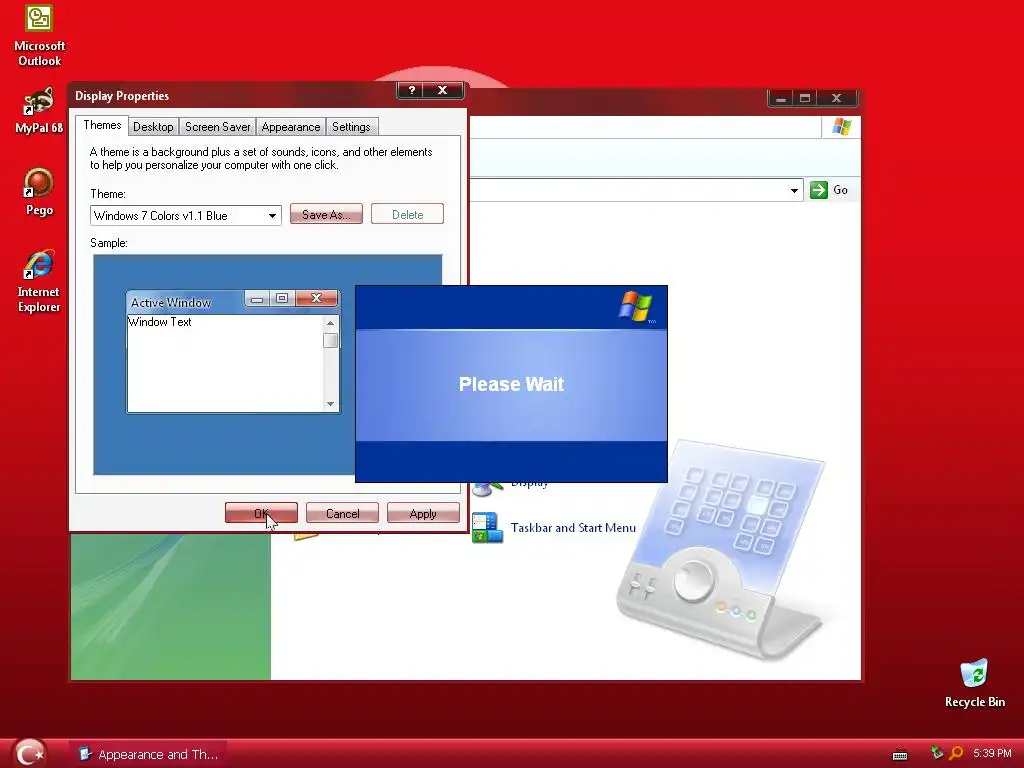
Task: Open Internet Explorer desktop icon
Action: (x=39, y=281)
